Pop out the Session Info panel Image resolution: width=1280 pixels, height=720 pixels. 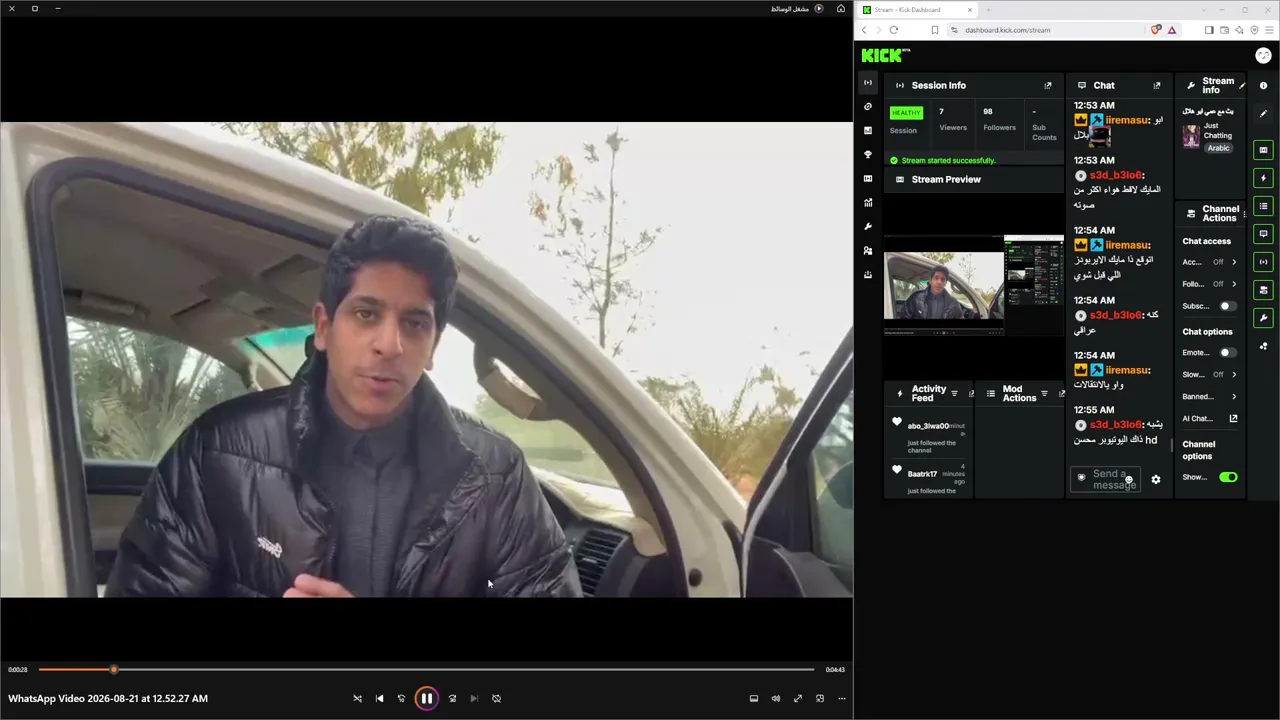click(1048, 85)
